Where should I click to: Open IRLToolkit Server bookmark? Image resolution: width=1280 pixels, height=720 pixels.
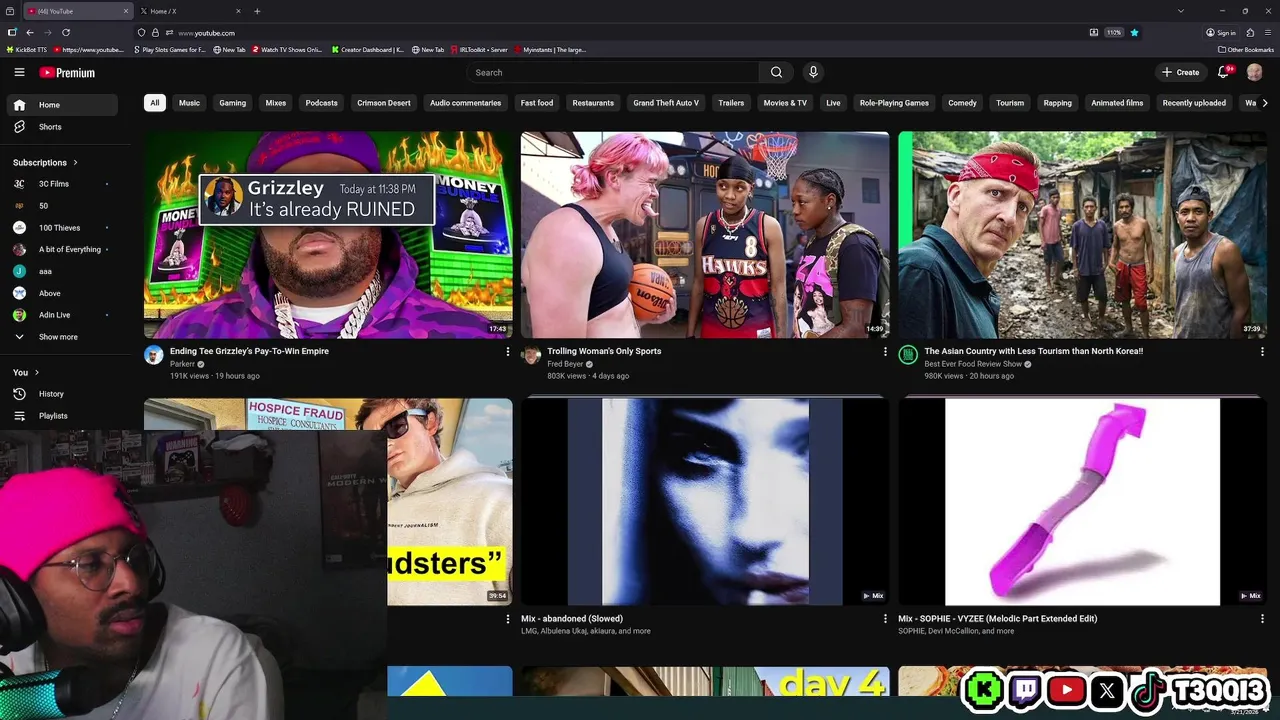(x=479, y=49)
